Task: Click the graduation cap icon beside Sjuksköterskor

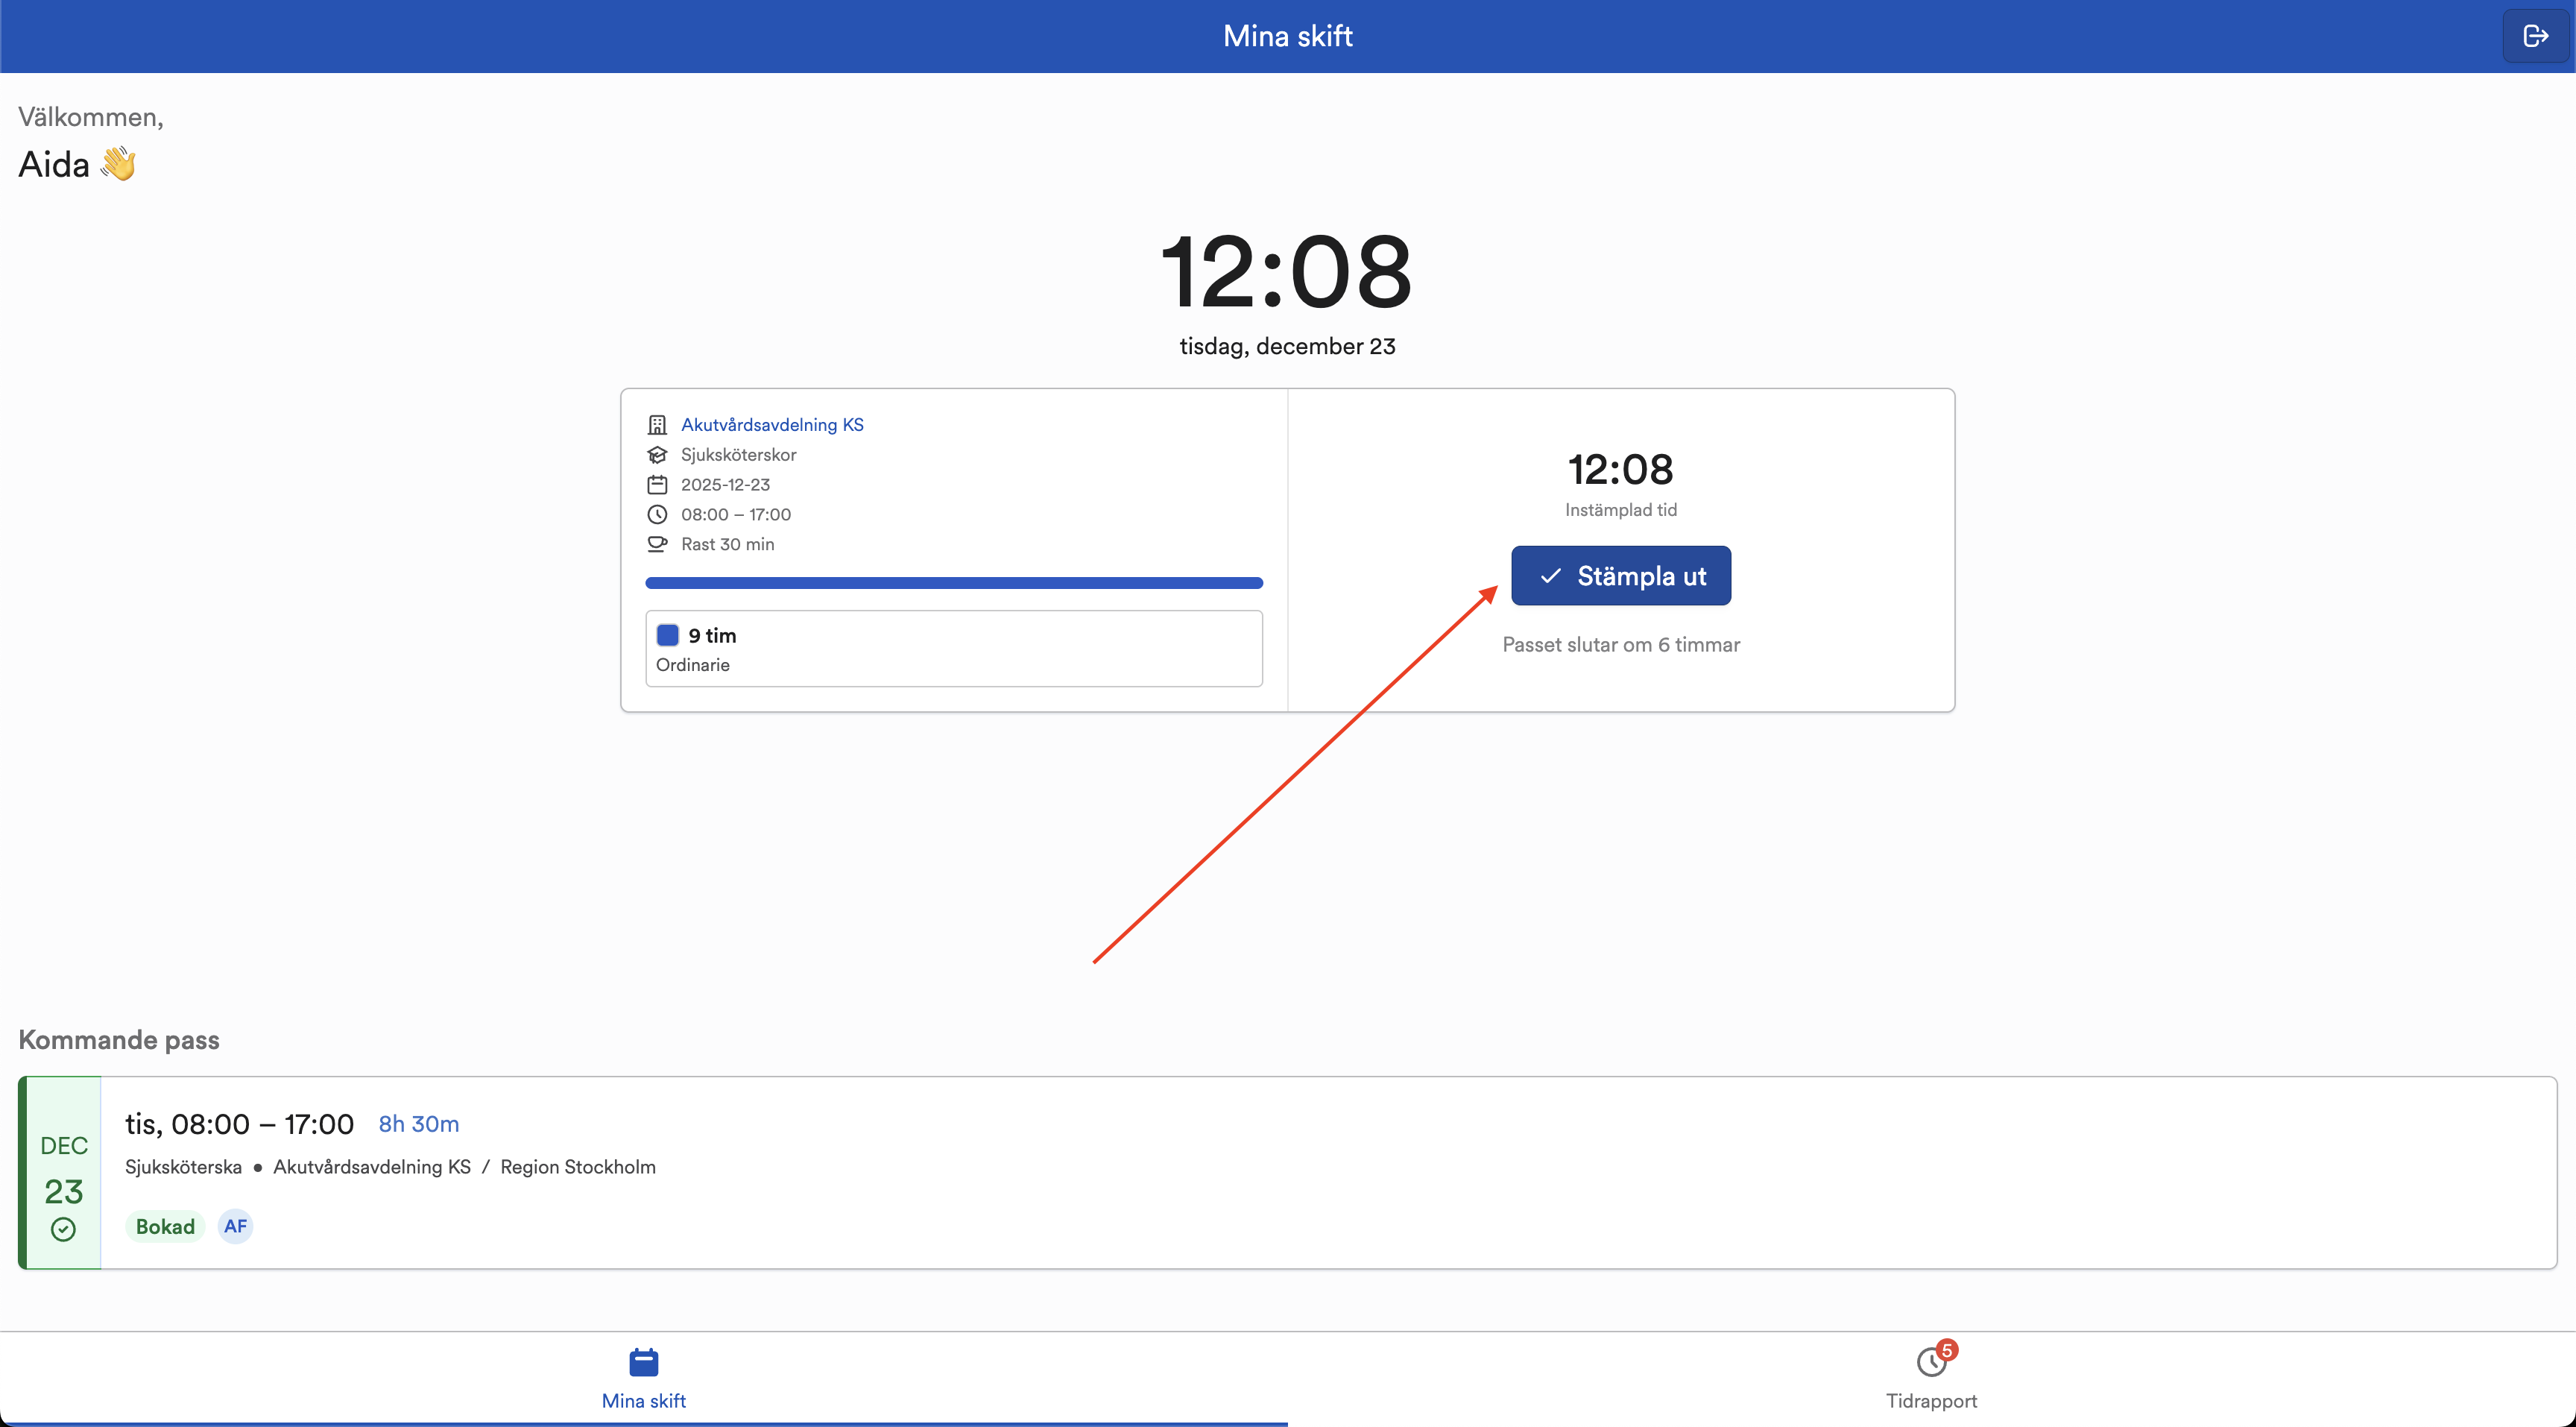Action: pos(657,455)
